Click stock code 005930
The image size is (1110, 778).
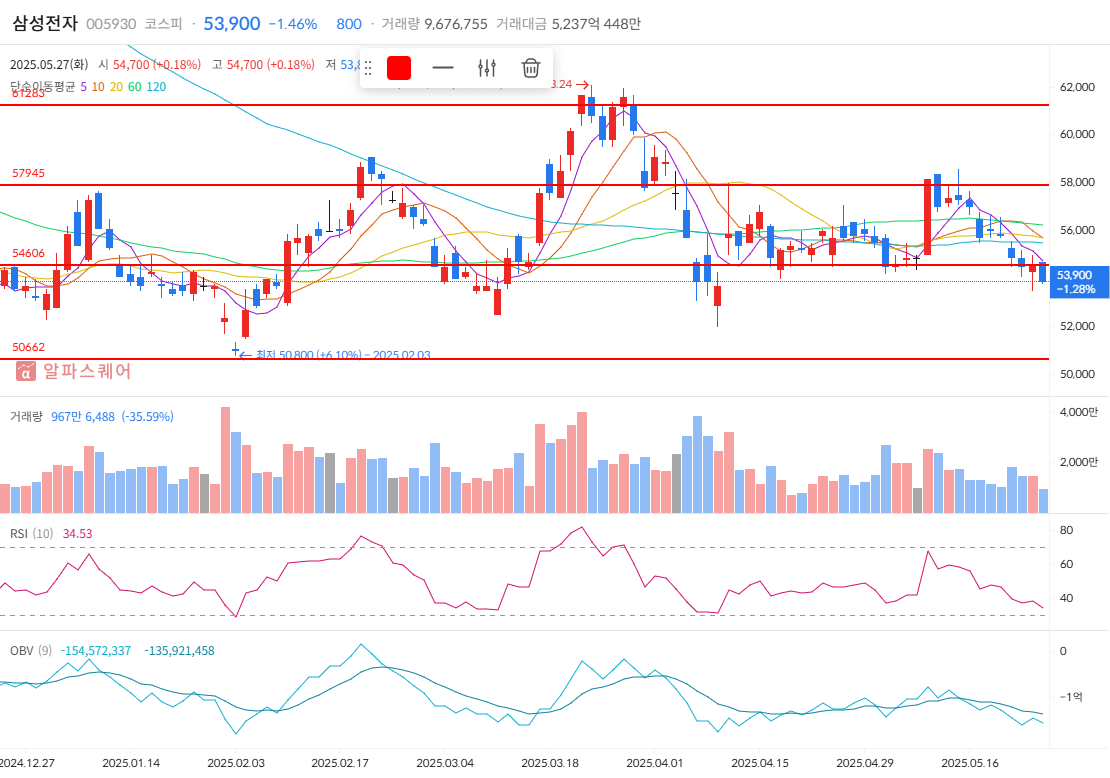point(111,24)
